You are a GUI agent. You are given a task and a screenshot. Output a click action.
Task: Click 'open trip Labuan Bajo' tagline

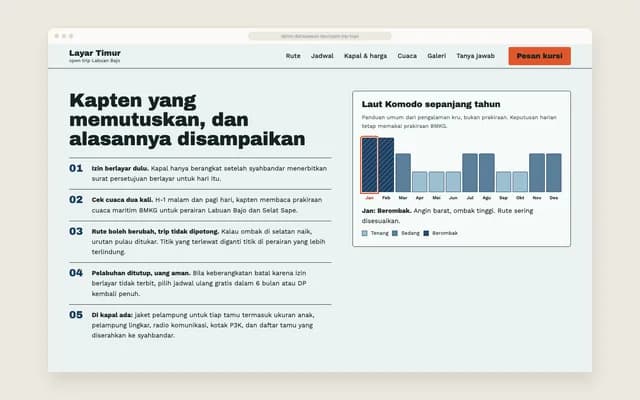pyautogui.click(x=94, y=61)
